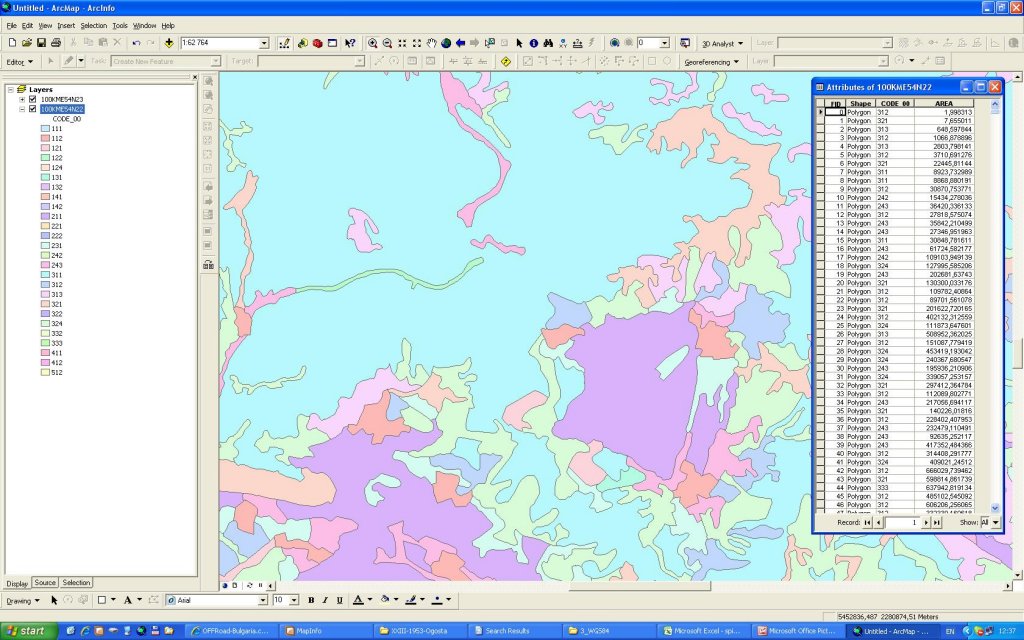Select the Drawing toolbar pointer tool

click(54, 600)
